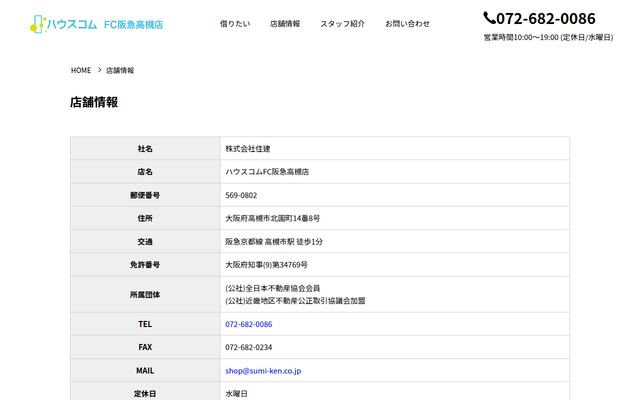Image resolution: width=640 pixels, height=400 pixels.
Task: Click the MAIL row label
Action: click(145, 371)
